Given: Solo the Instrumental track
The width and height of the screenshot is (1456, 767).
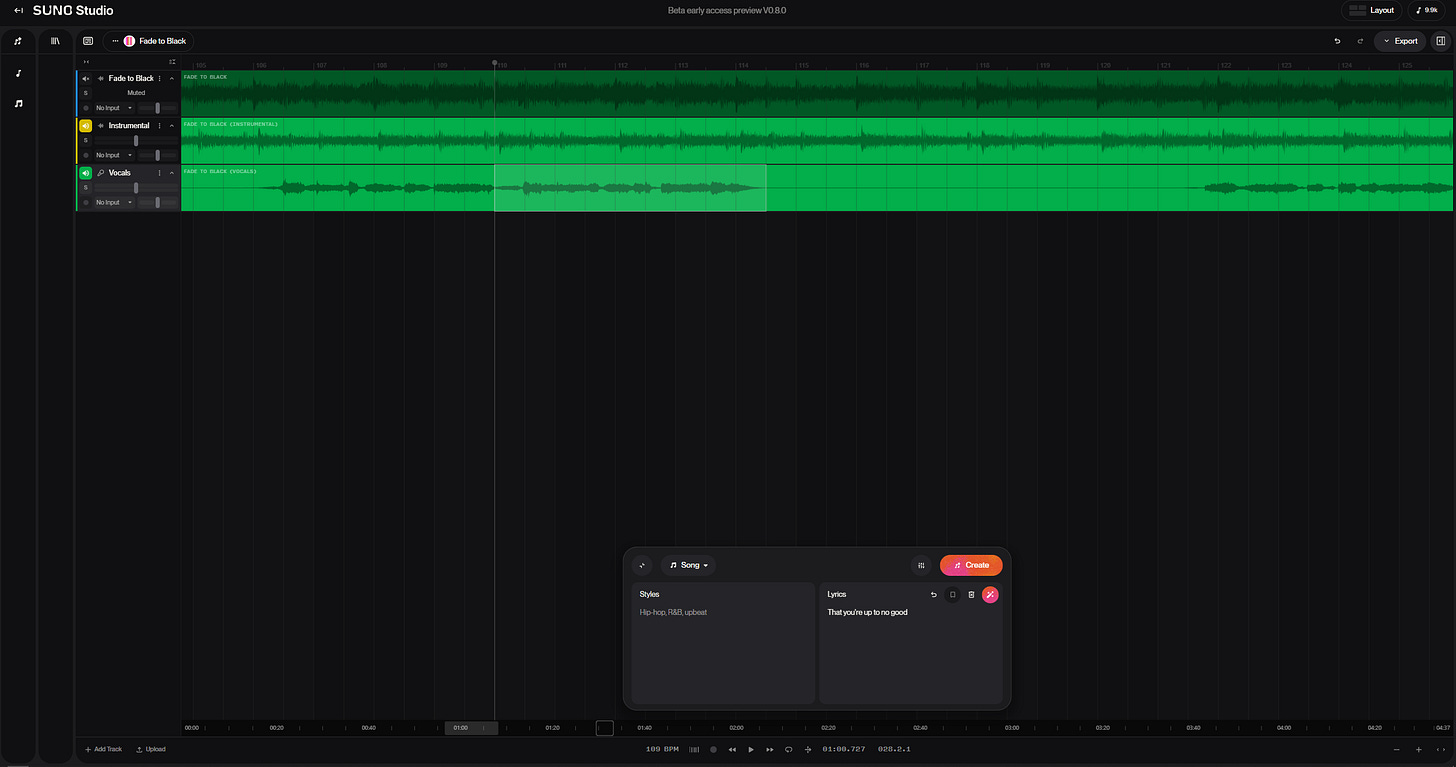Looking at the screenshot, I should (86, 140).
